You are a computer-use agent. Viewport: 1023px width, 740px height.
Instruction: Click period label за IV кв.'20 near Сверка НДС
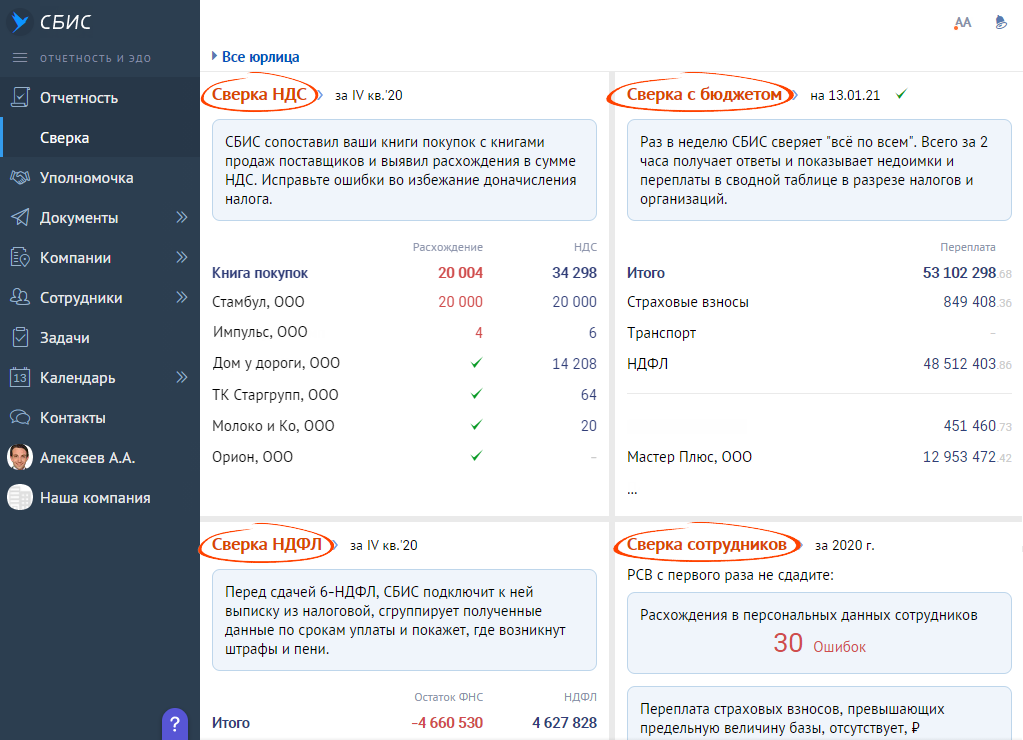tap(369, 95)
